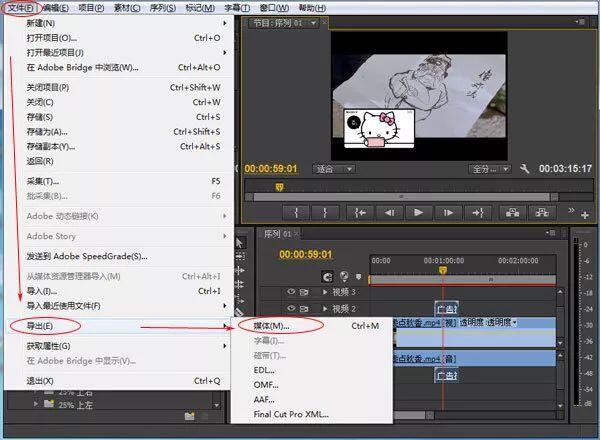The width and height of the screenshot is (601, 440).
Task: Open the 适合 zoom level dropdown
Action: [334, 169]
